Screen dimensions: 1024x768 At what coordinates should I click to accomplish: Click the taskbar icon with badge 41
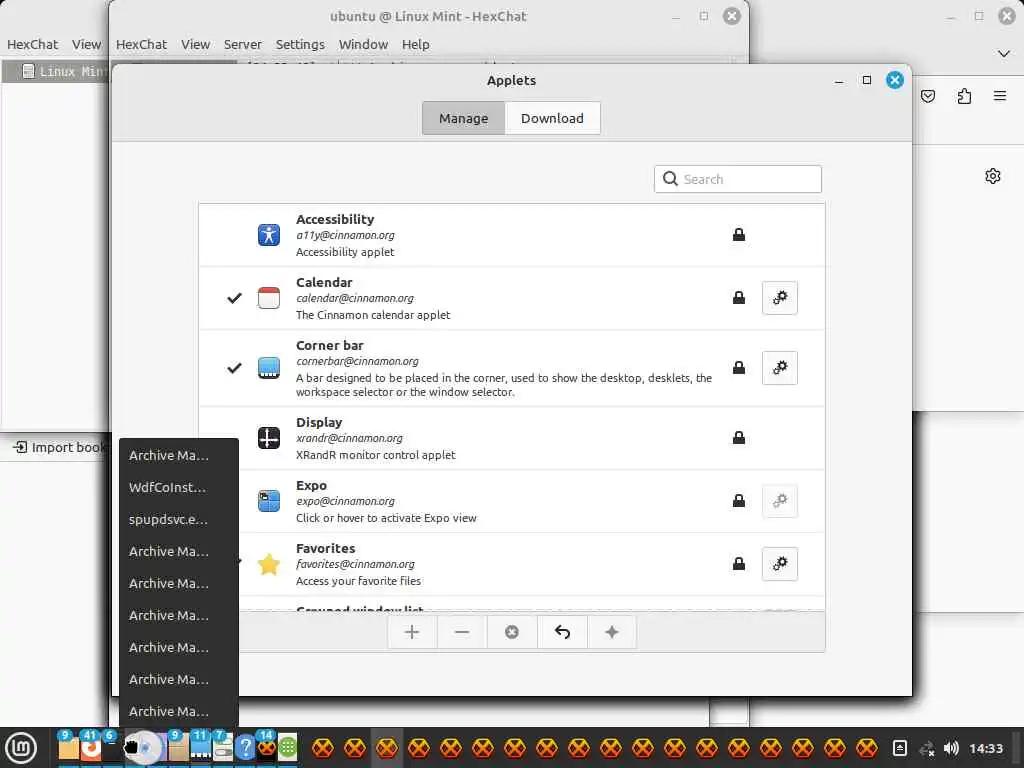90,746
